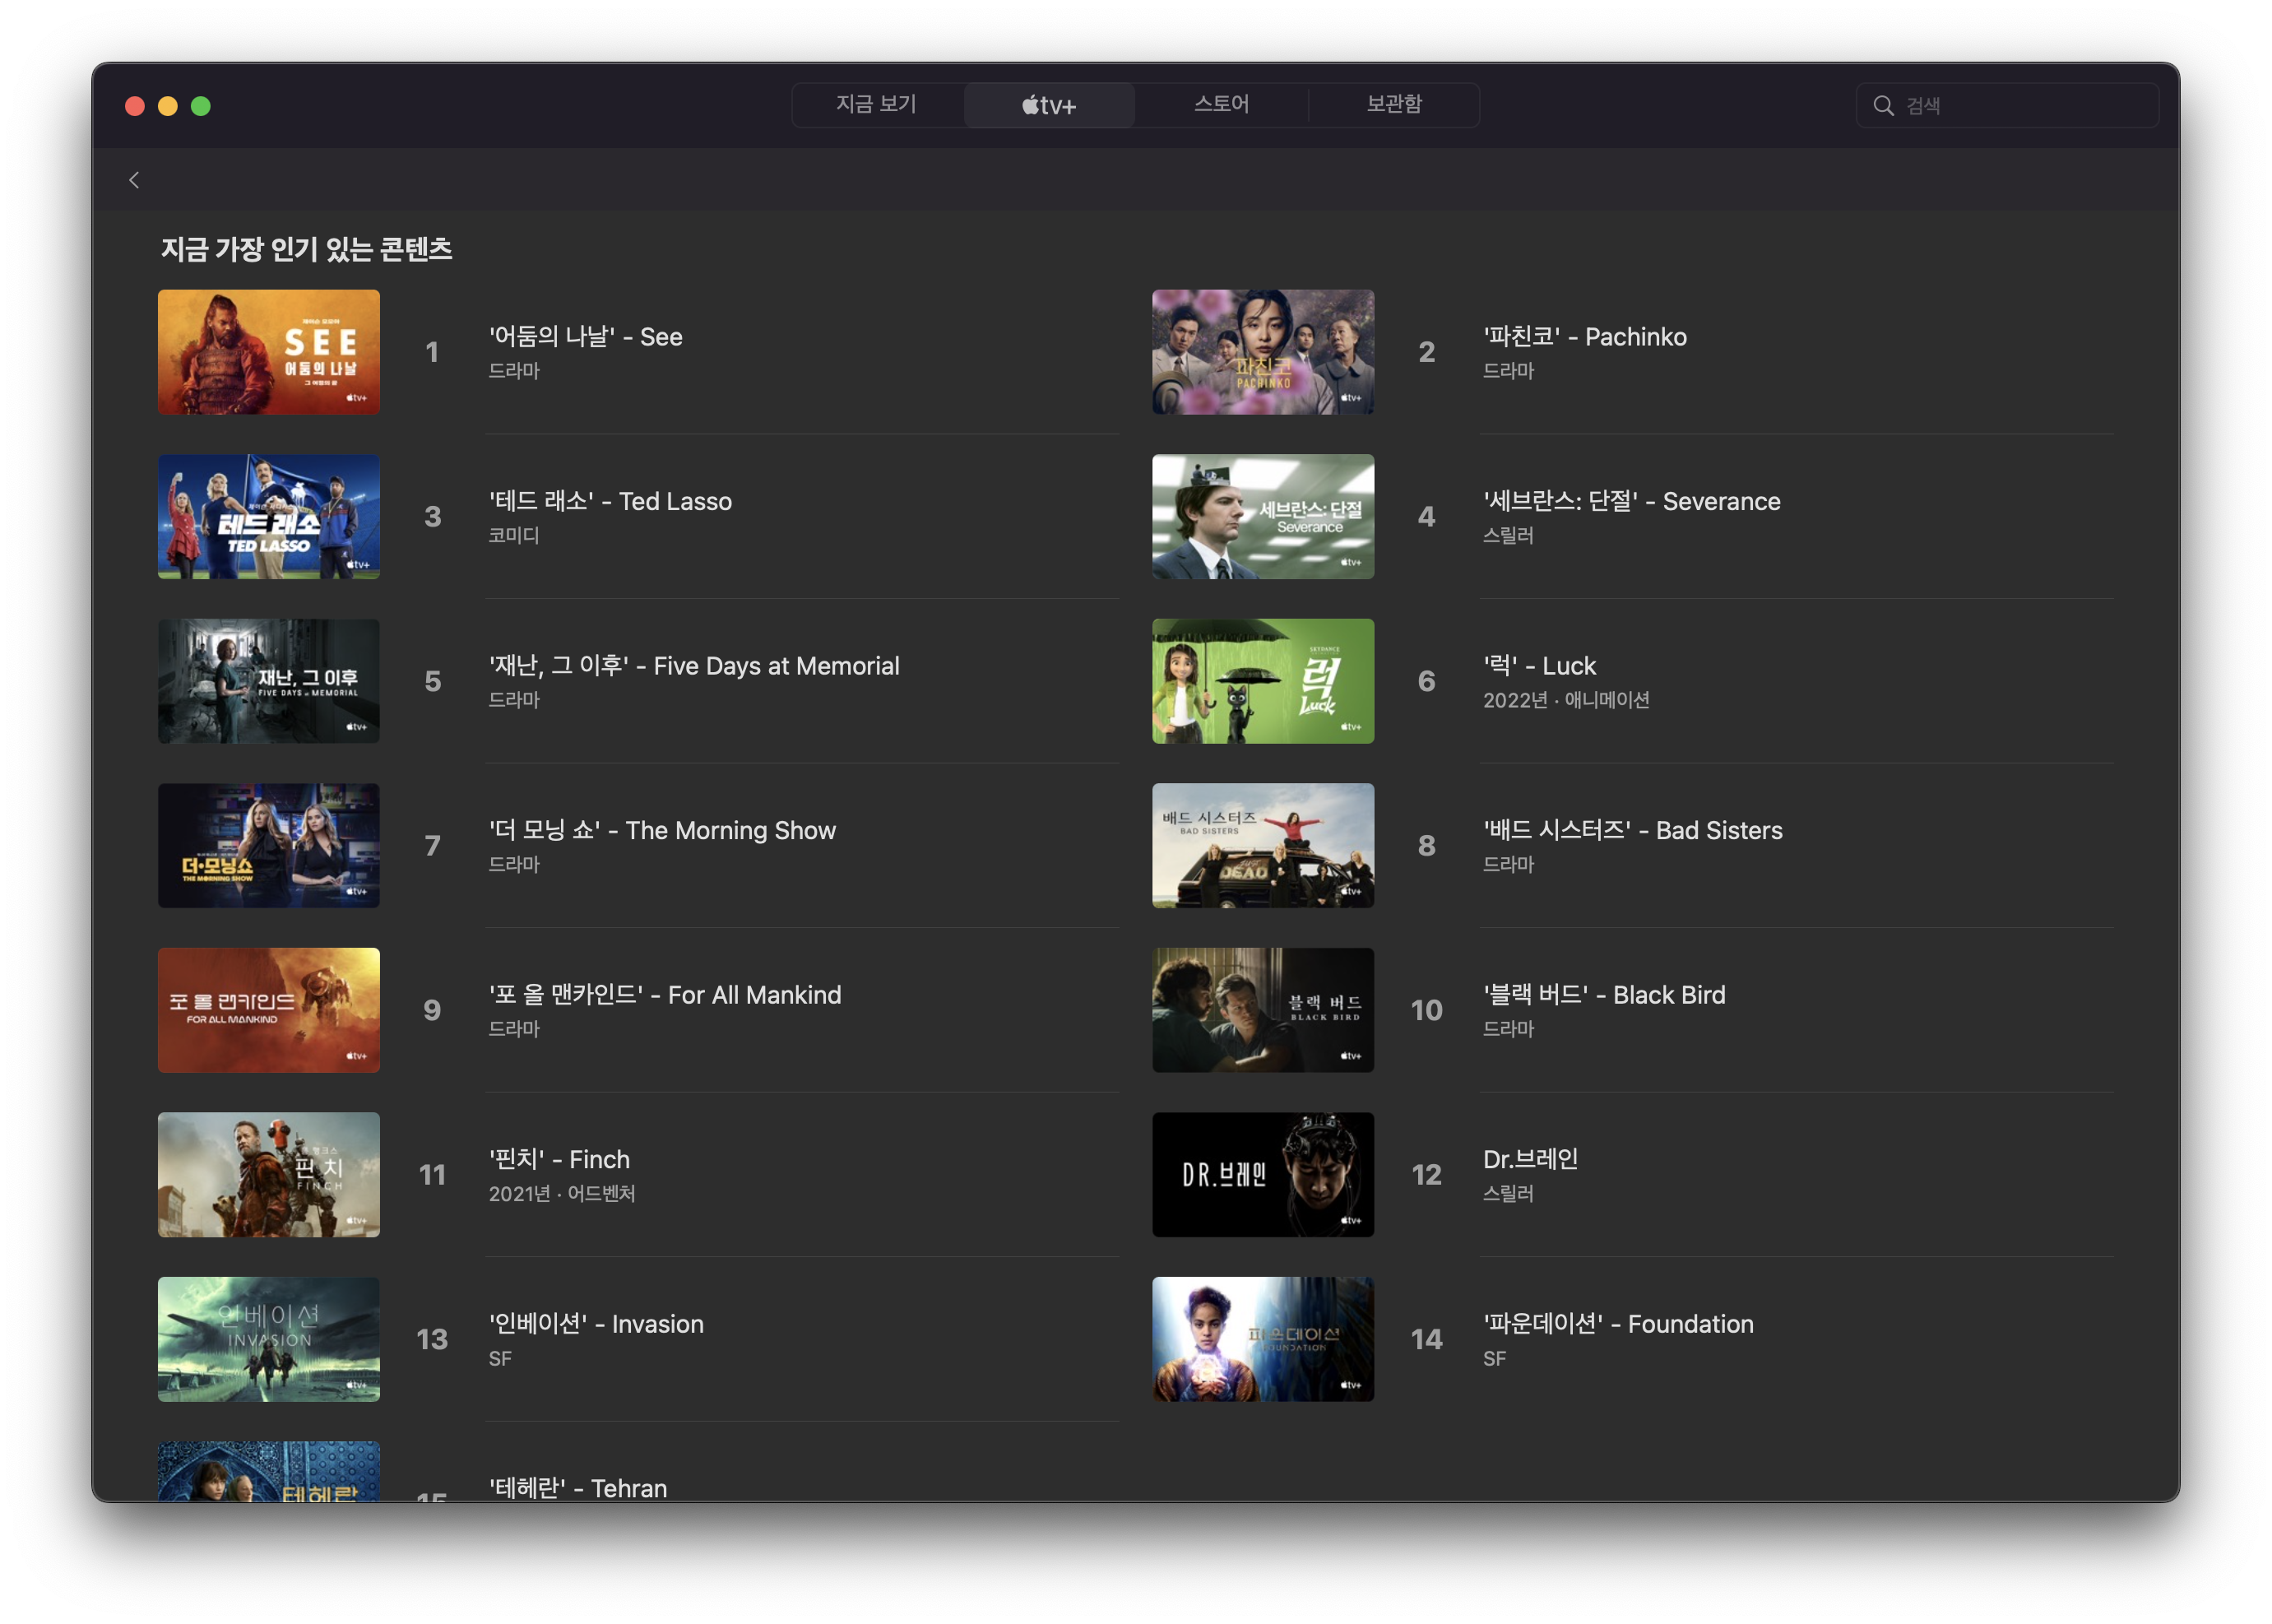Click the Invasion title text
Viewport: 2272px width, 1624px height.
[x=596, y=1324]
